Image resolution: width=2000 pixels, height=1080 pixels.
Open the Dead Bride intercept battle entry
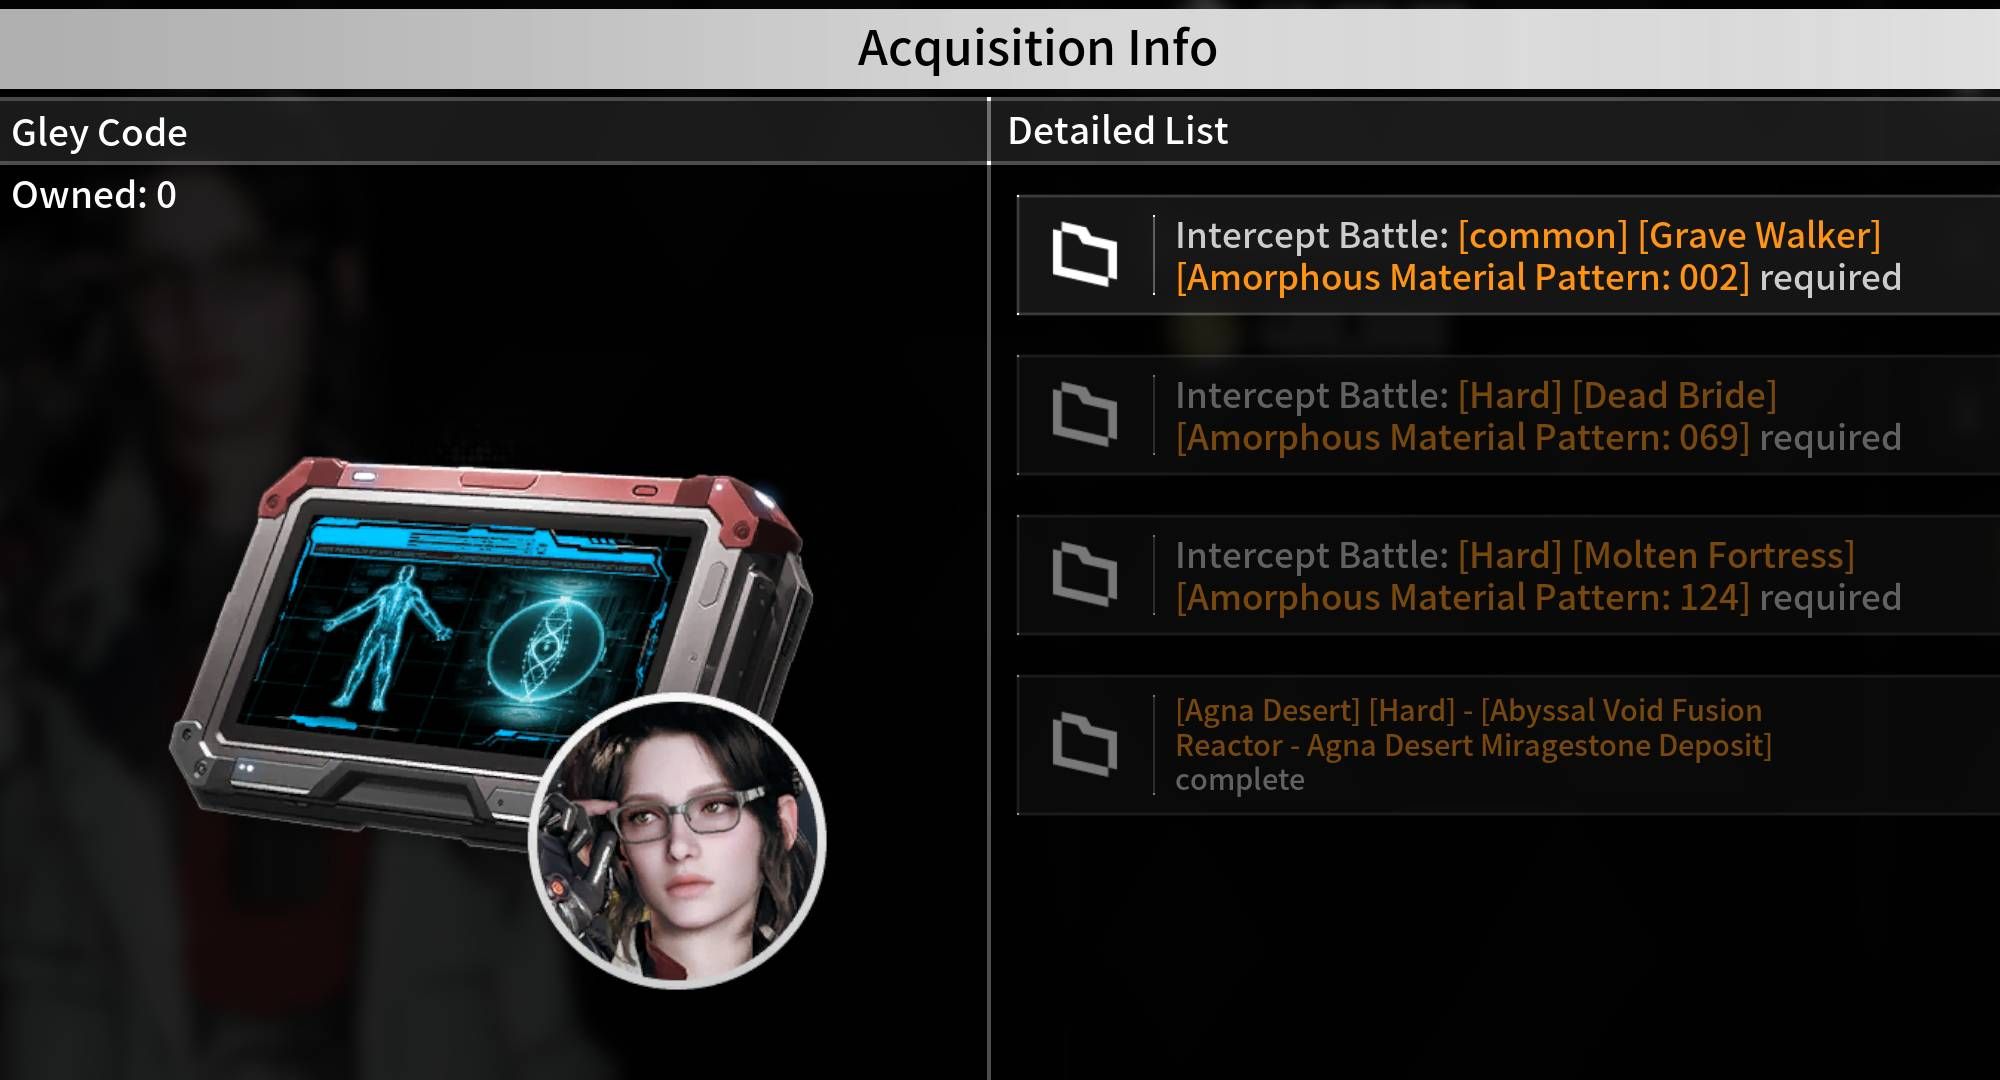(1508, 415)
